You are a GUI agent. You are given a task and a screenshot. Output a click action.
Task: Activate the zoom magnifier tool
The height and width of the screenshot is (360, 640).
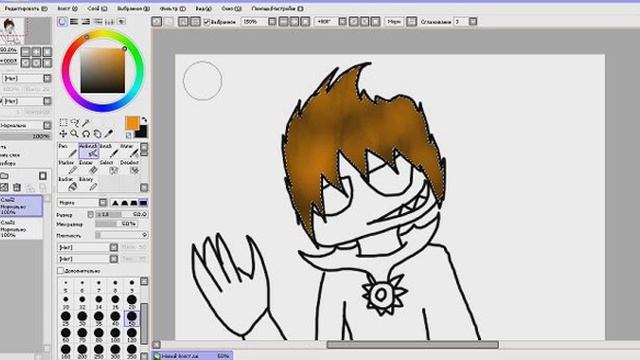(74, 133)
